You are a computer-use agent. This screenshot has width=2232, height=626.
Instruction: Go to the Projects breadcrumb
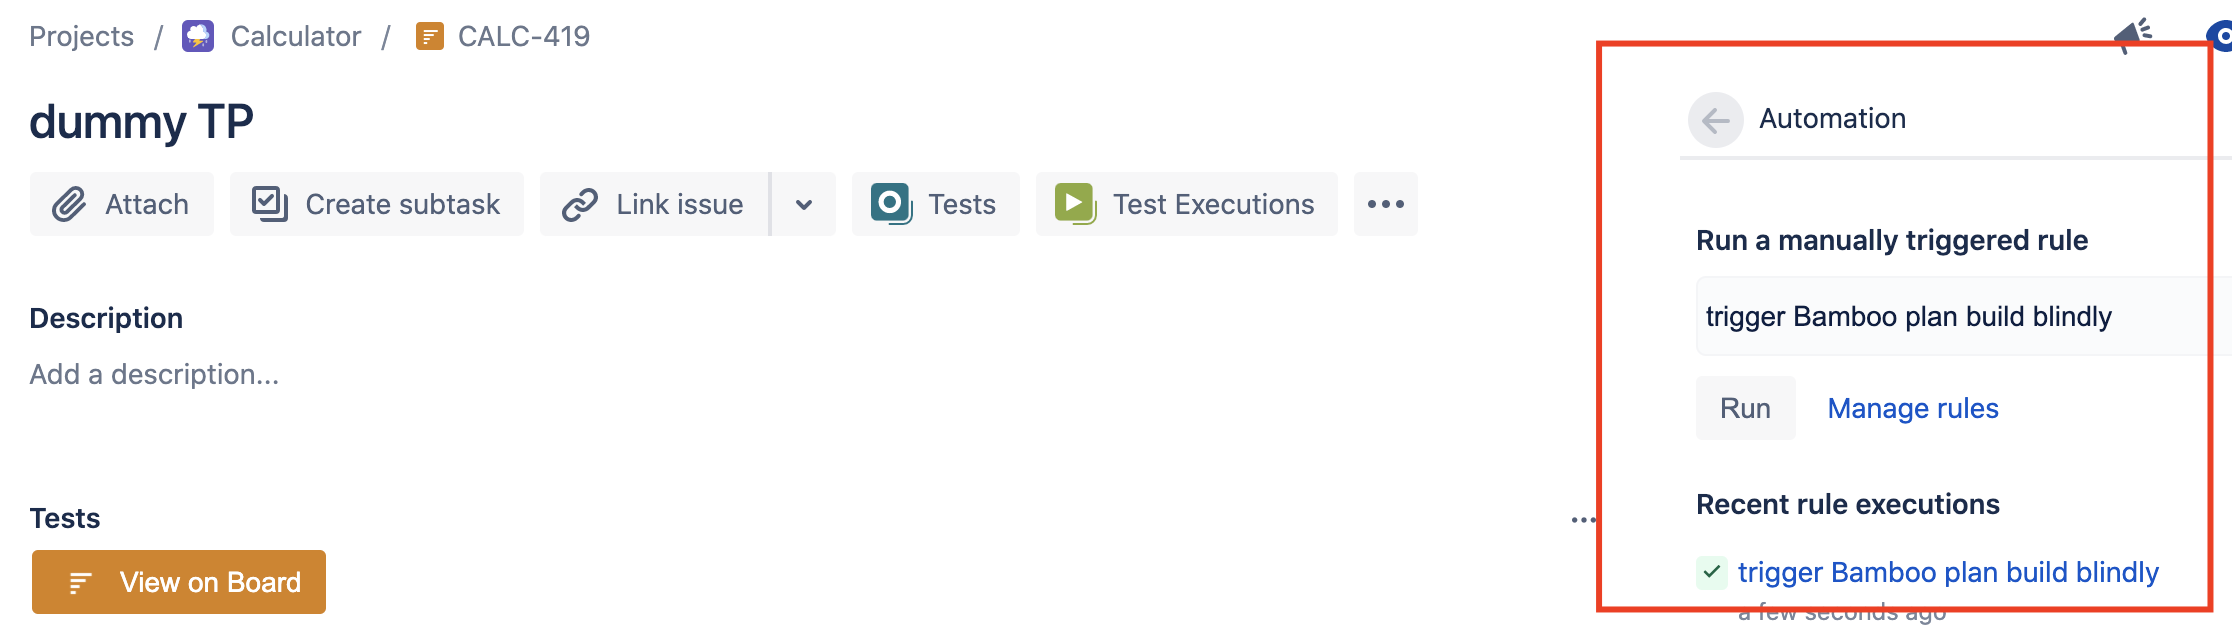tap(82, 37)
